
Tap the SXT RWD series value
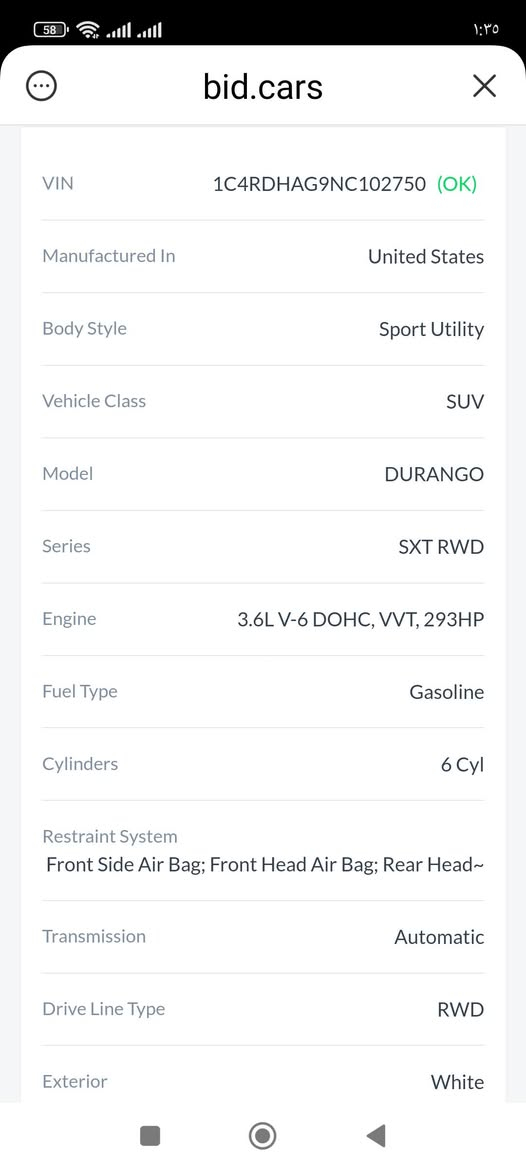click(441, 547)
